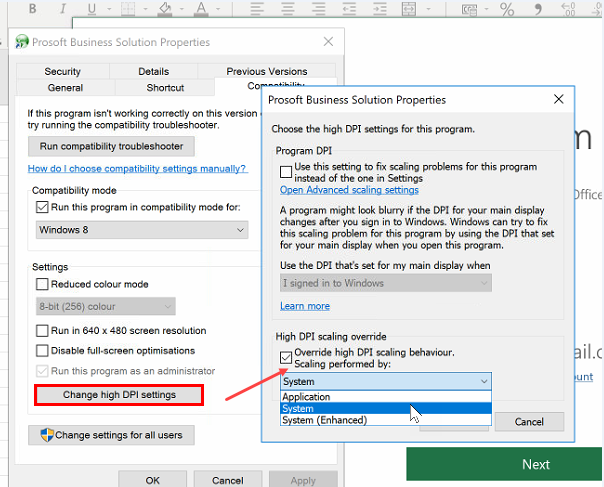
Task: Close the background Properties window
Action: [x=328, y=41]
